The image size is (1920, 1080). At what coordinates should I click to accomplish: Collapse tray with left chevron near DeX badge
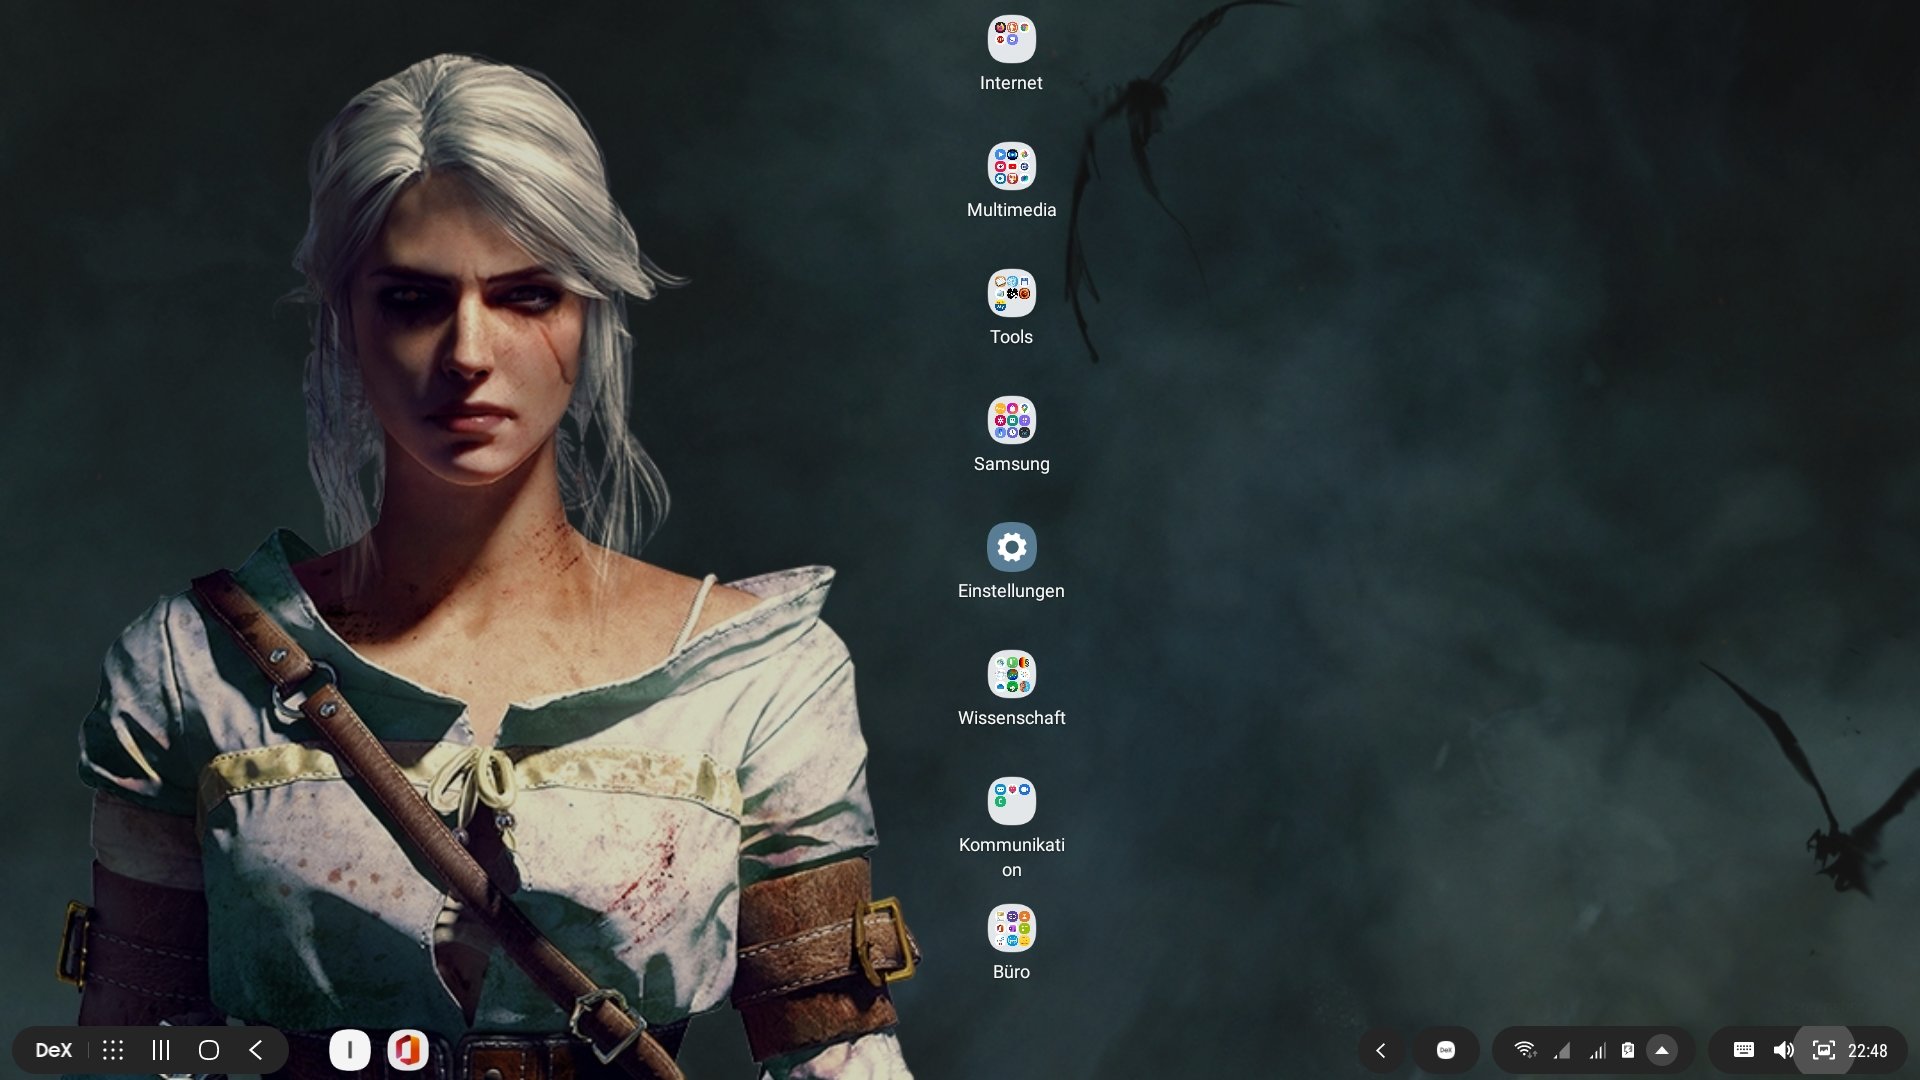pos(1381,1050)
